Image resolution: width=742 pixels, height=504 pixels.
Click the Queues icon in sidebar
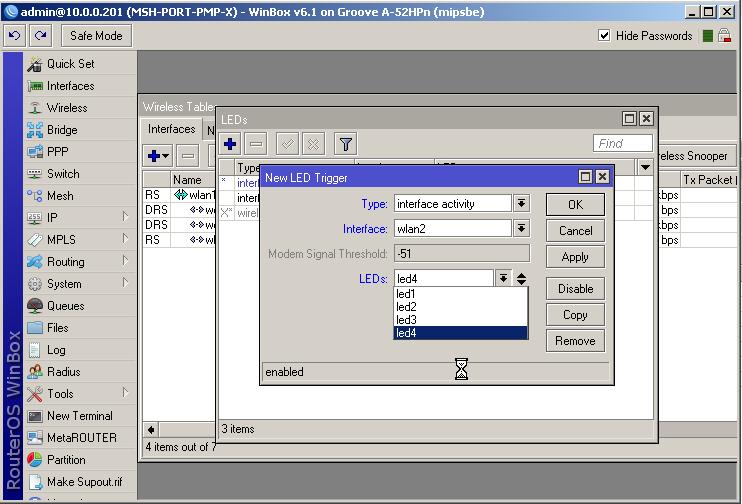(x=35, y=306)
